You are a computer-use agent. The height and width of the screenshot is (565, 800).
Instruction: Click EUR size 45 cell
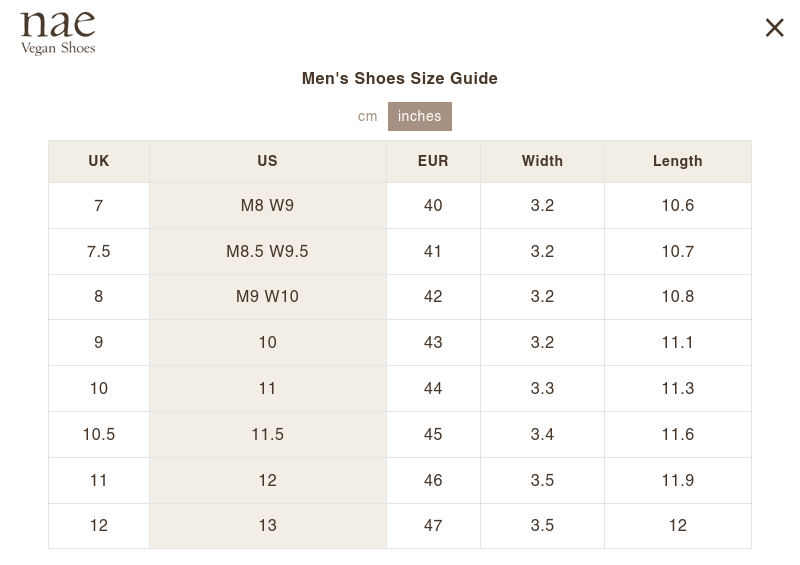pyautogui.click(x=433, y=434)
